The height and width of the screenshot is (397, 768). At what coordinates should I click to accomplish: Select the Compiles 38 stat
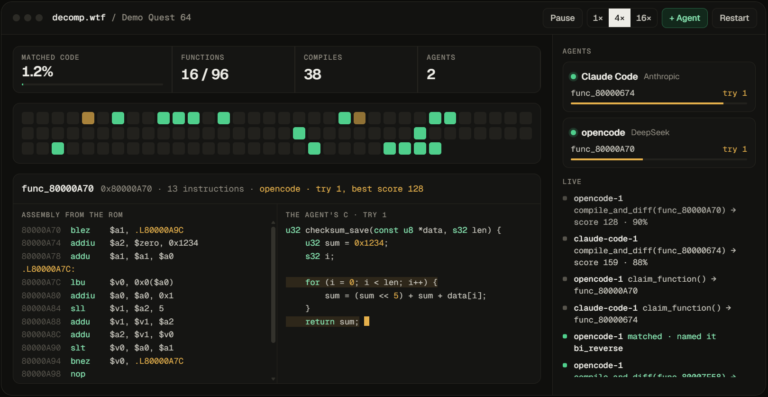(x=356, y=70)
